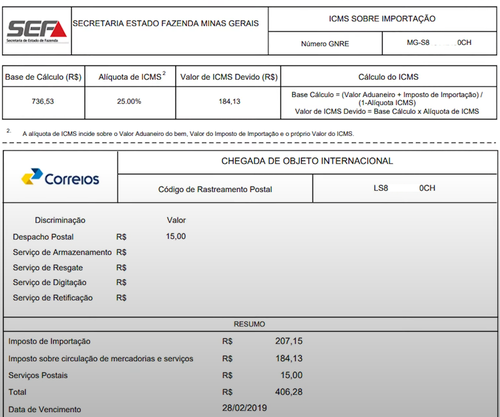Select Valor de ICMS Devido 184,13 cell
500x417 pixels.
[x=229, y=101]
